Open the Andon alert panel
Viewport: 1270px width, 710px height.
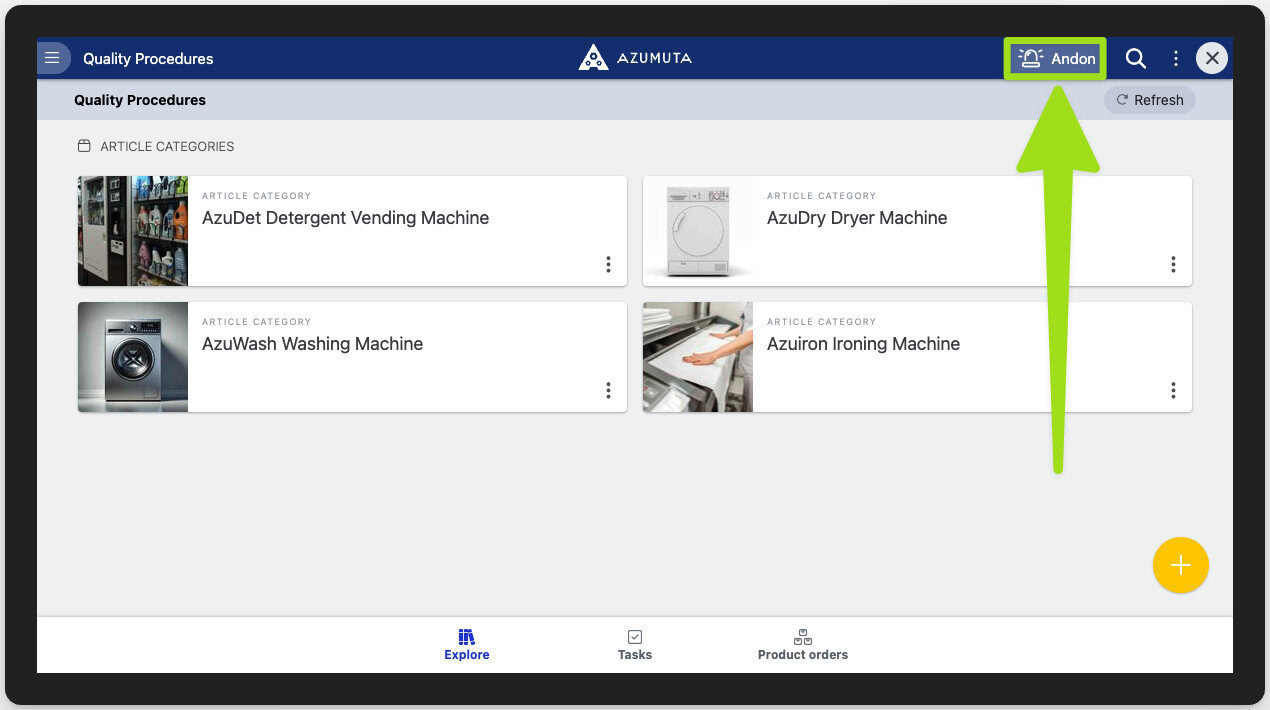coord(1055,58)
